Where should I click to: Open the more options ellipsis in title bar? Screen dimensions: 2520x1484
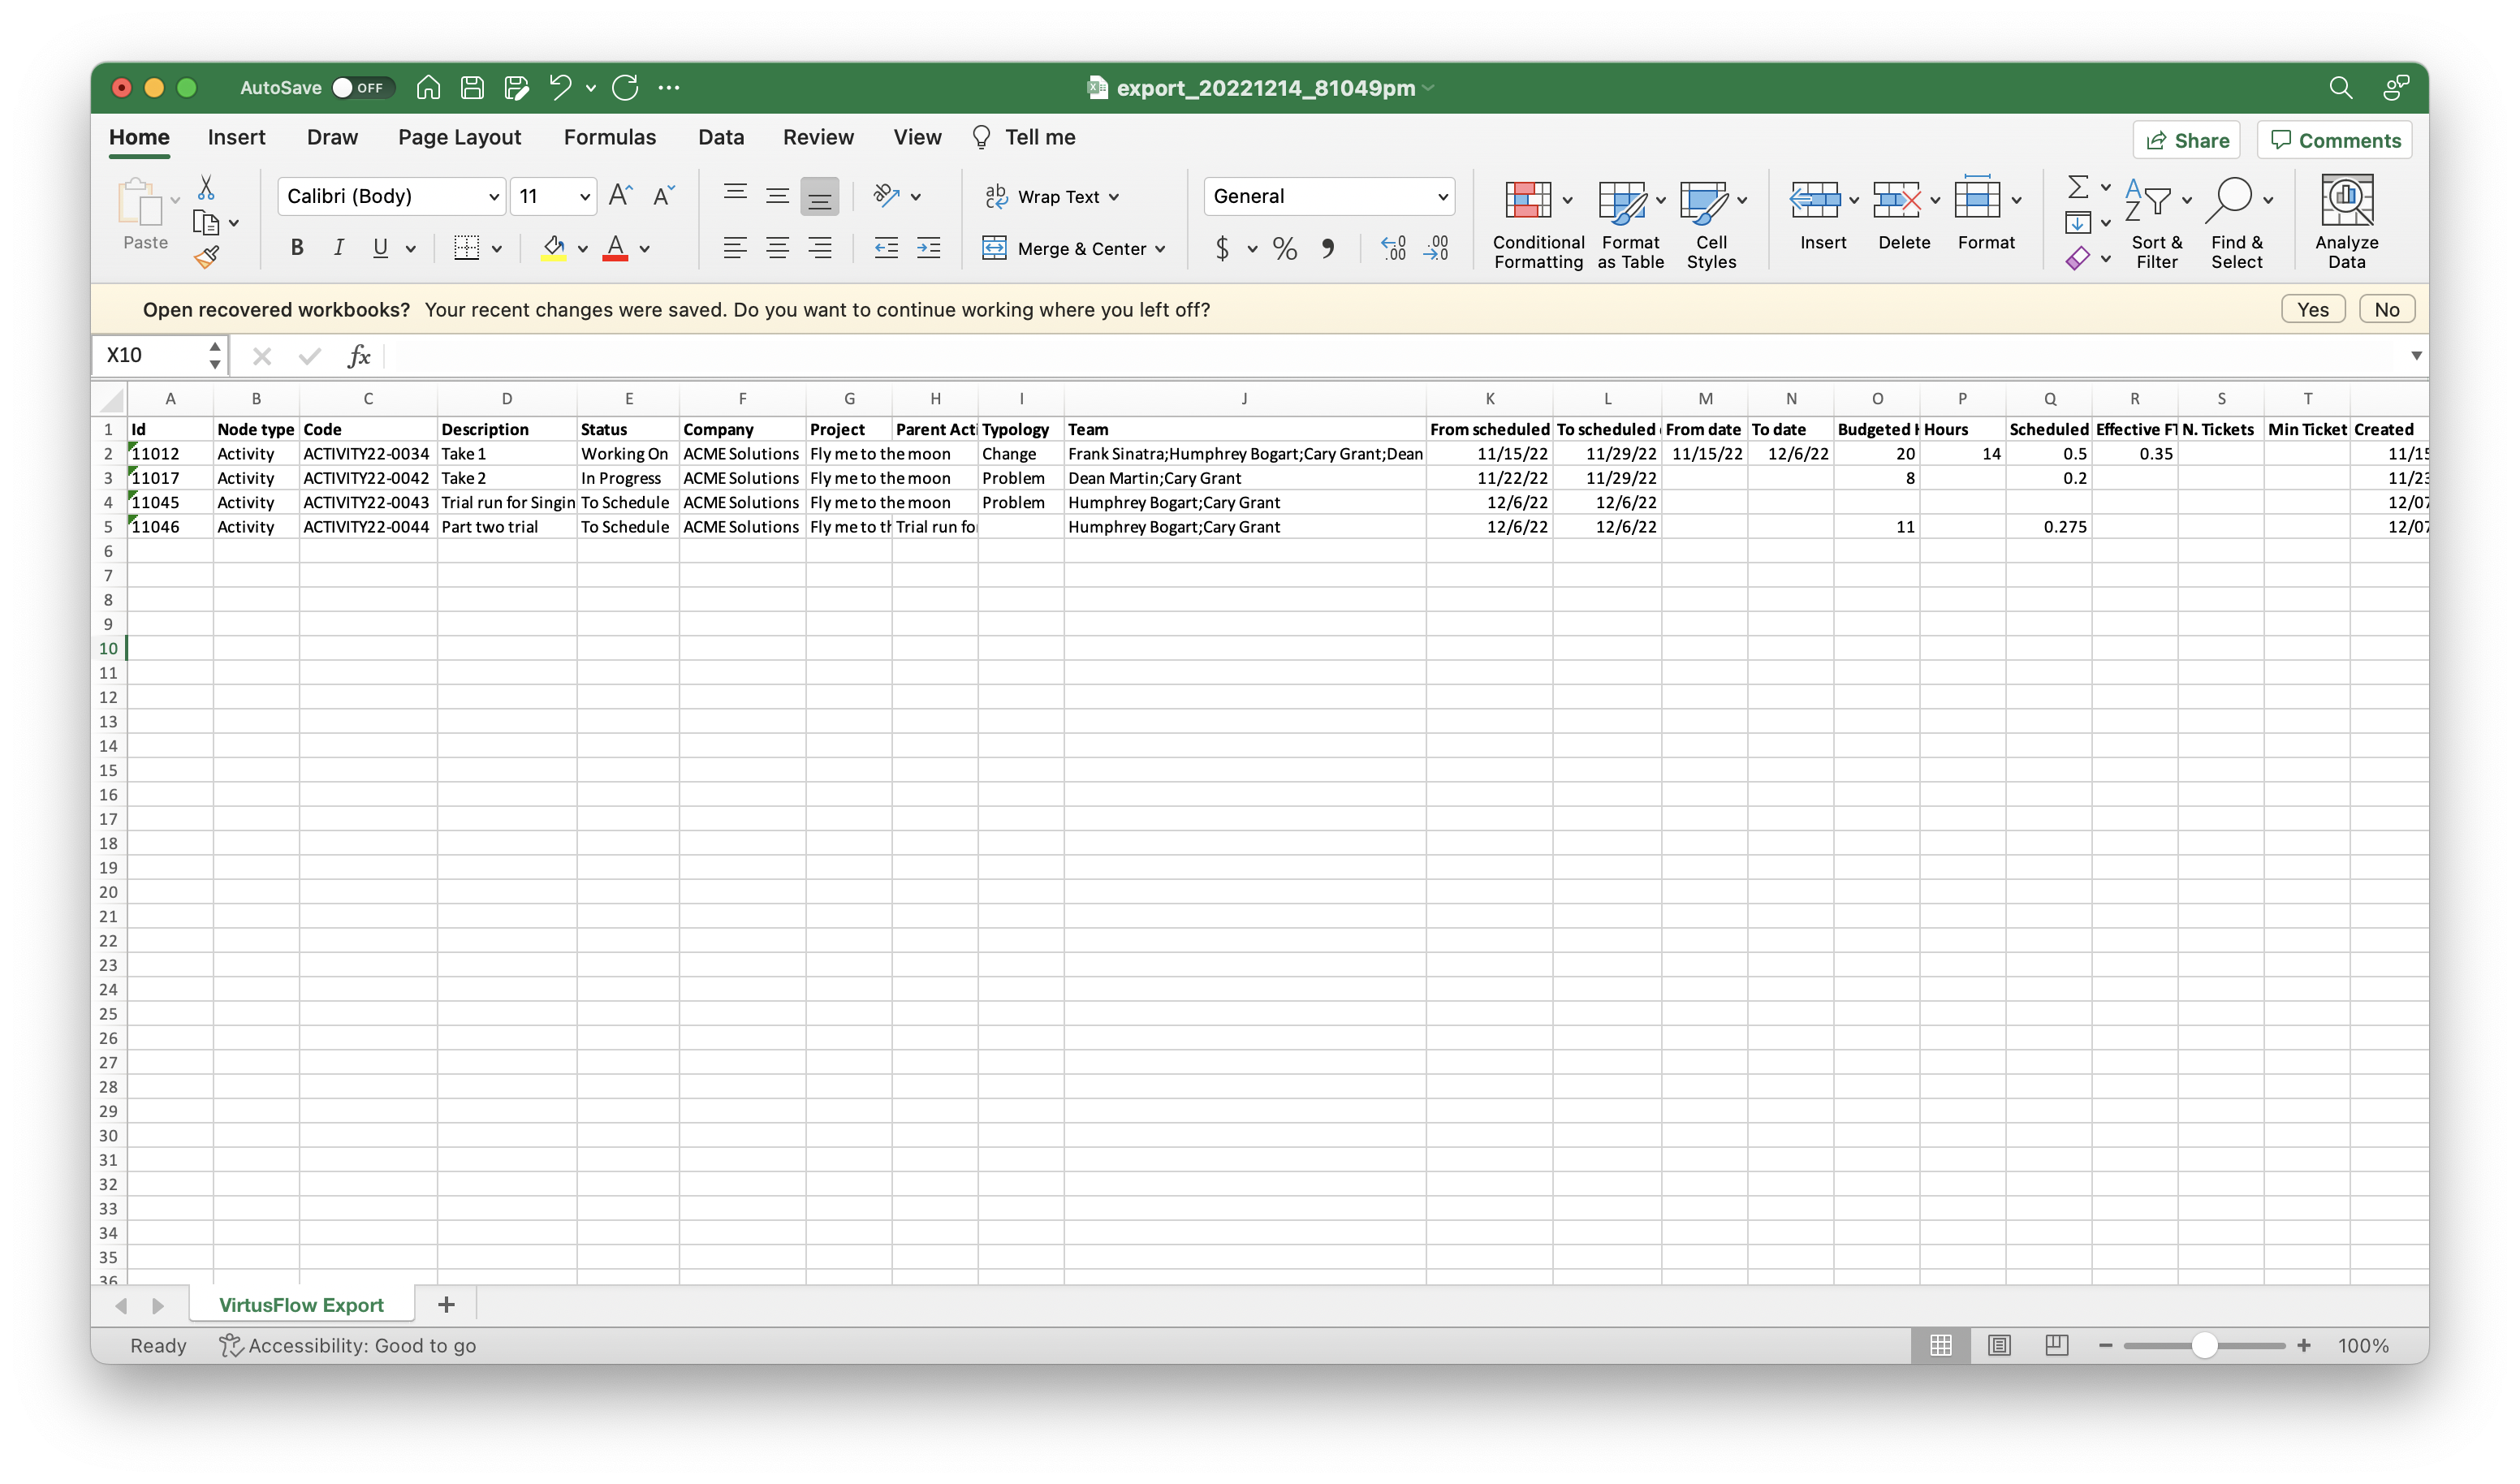click(669, 88)
